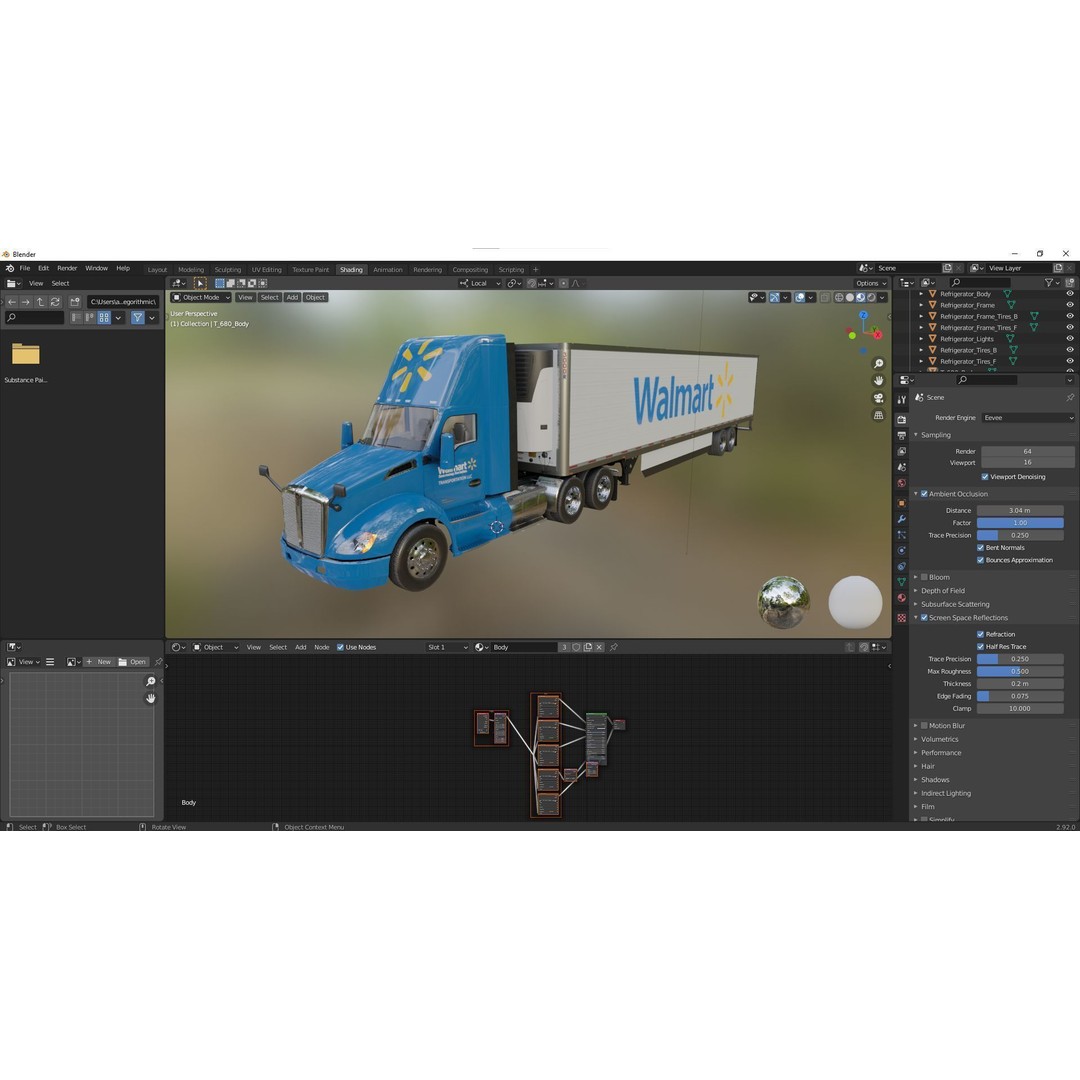Open the Node menu in shader editor

[322, 647]
